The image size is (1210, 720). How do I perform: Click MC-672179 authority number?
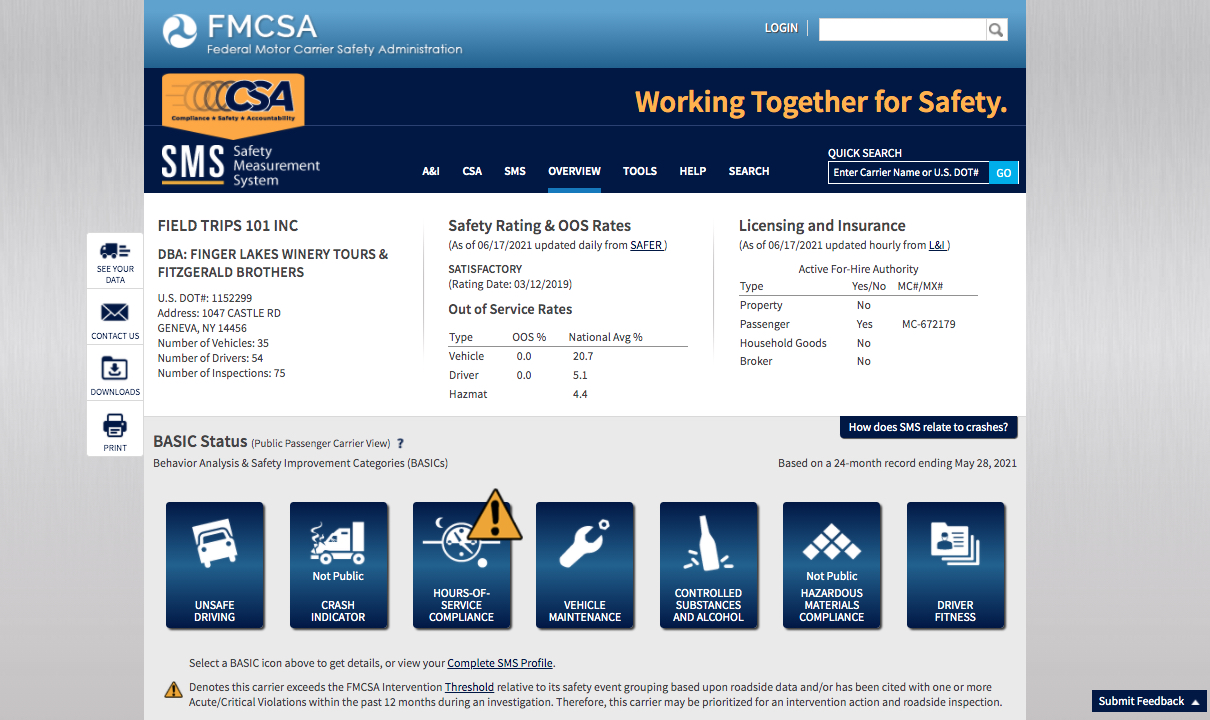coord(928,324)
